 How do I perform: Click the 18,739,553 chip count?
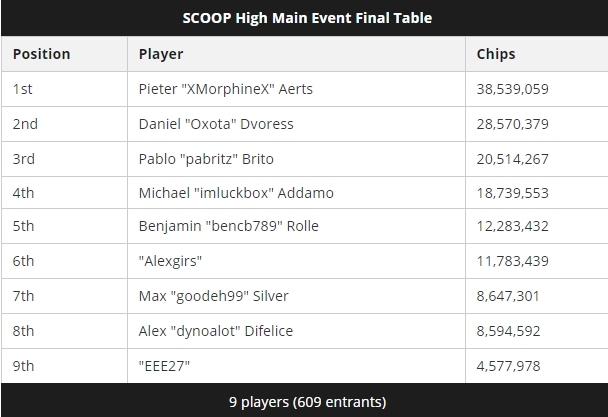(512, 193)
